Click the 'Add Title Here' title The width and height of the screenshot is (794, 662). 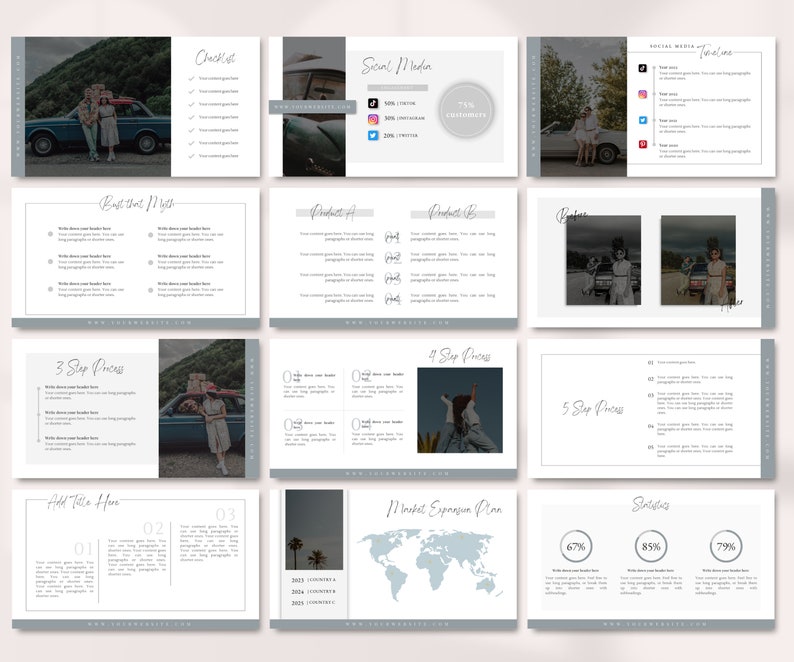pyautogui.click(x=84, y=501)
